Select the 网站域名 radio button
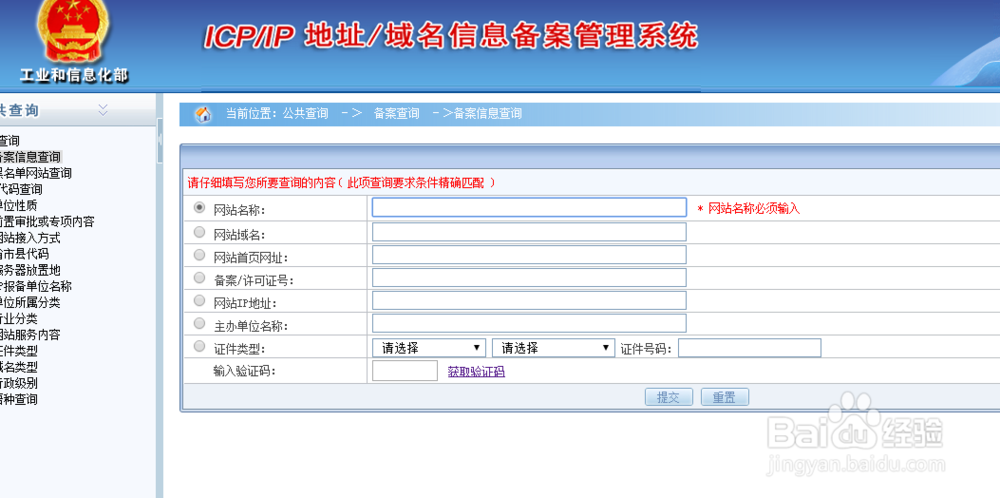 [200, 232]
